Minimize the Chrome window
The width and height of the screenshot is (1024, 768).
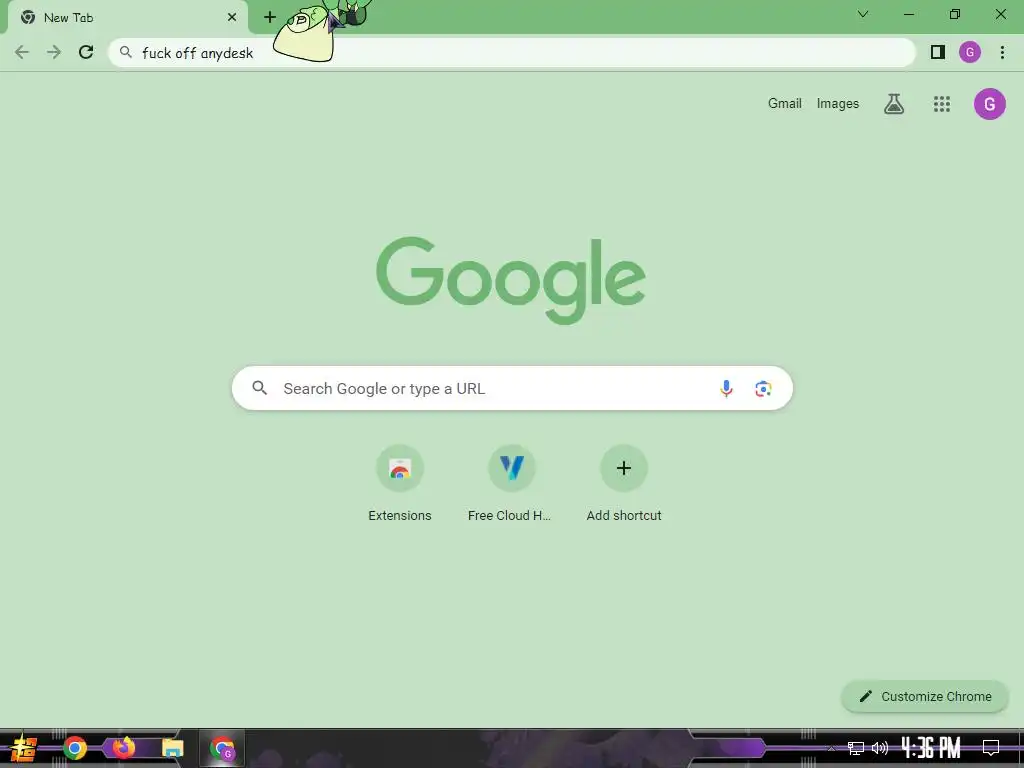(x=908, y=14)
